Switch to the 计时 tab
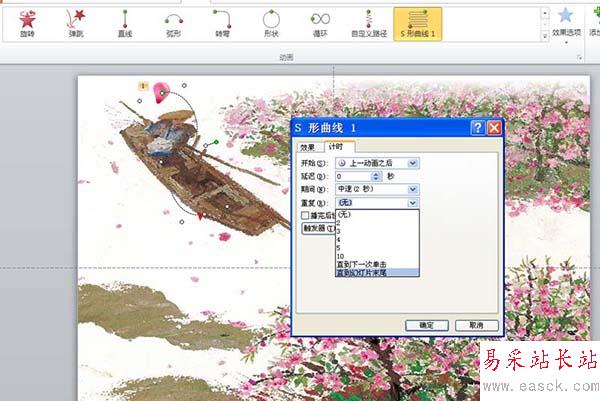This screenshot has width=600, height=401. coord(338,147)
